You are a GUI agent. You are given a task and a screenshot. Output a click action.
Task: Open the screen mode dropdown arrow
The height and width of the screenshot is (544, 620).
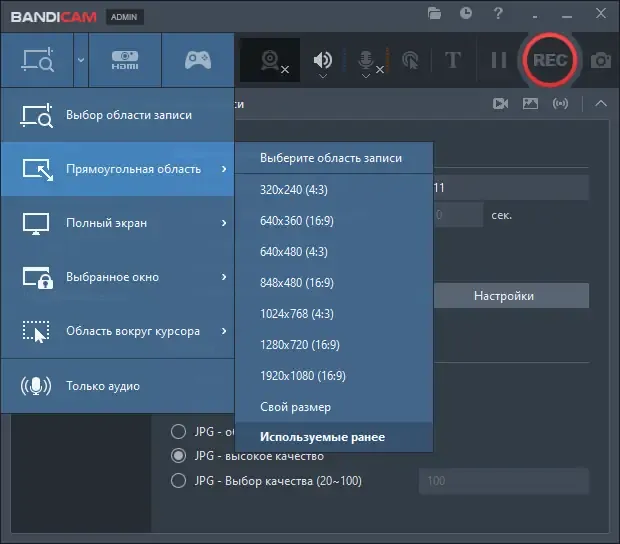80,60
